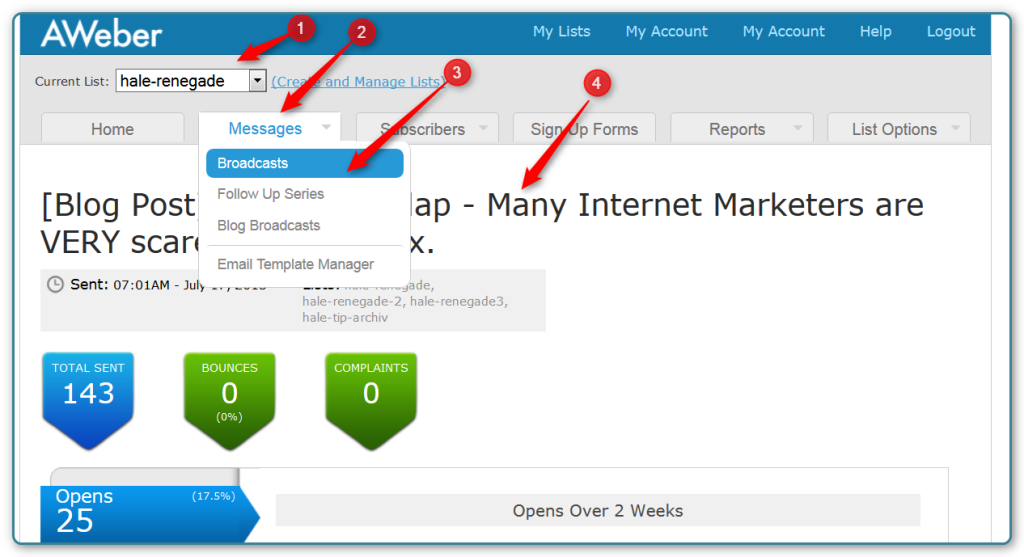Open Create and Manage Lists link
This screenshot has width=1024, height=557.
click(x=359, y=82)
